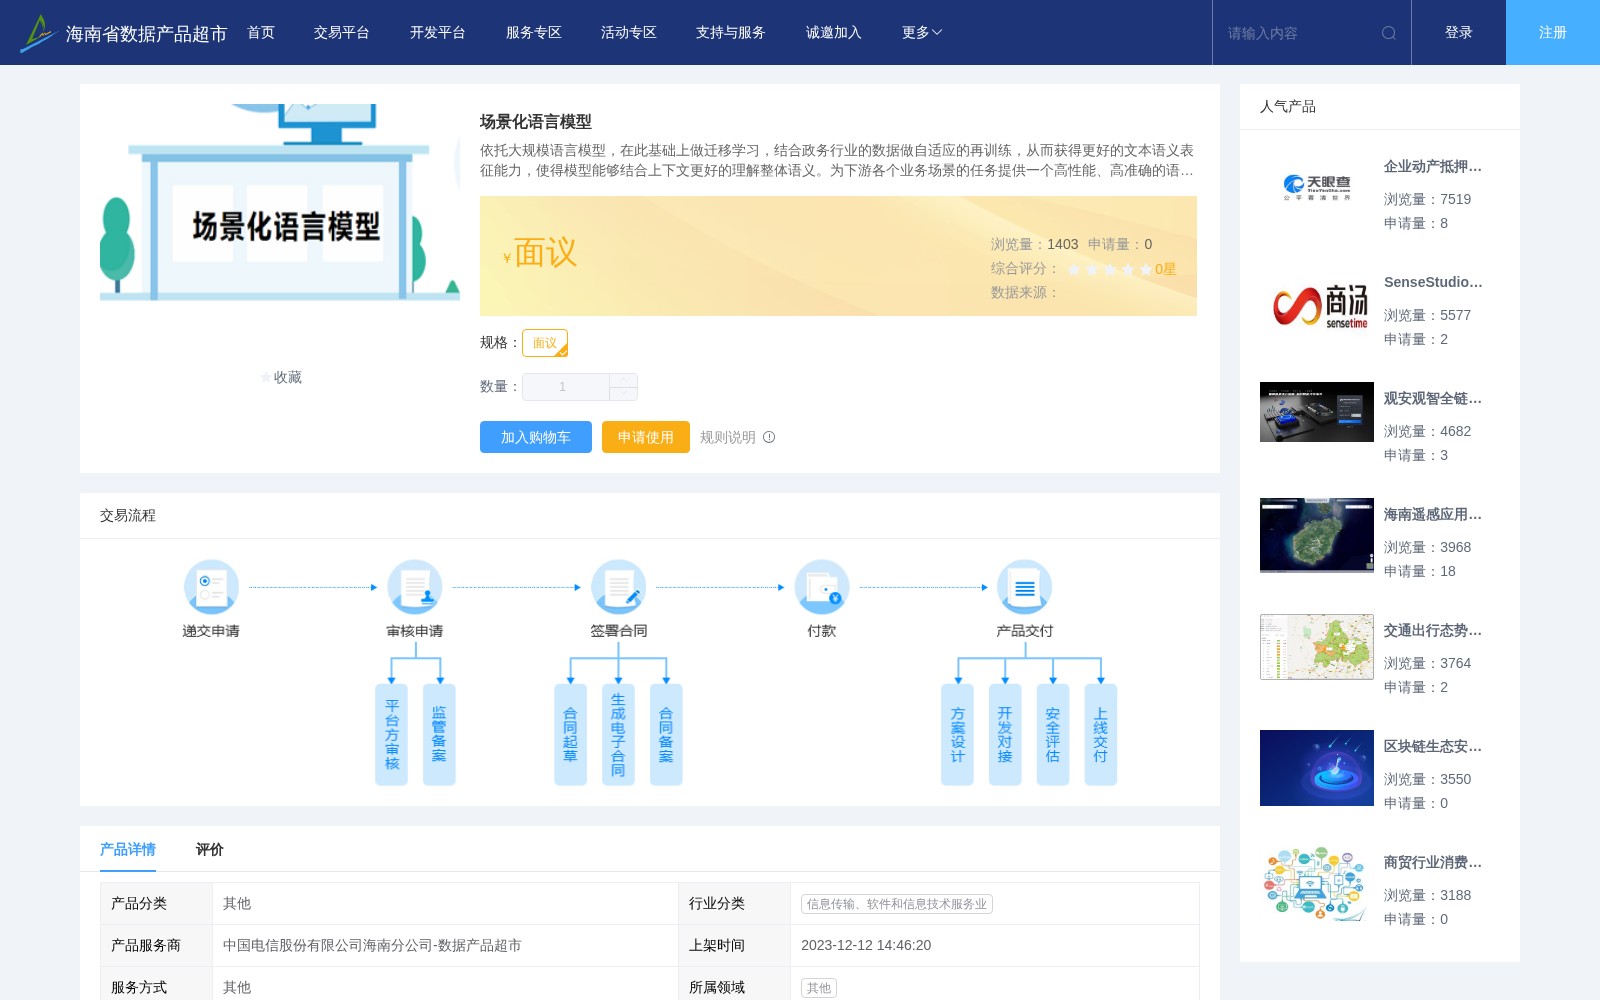
Task: Click the 平台方审核 sub-step box
Action: [x=392, y=735]
